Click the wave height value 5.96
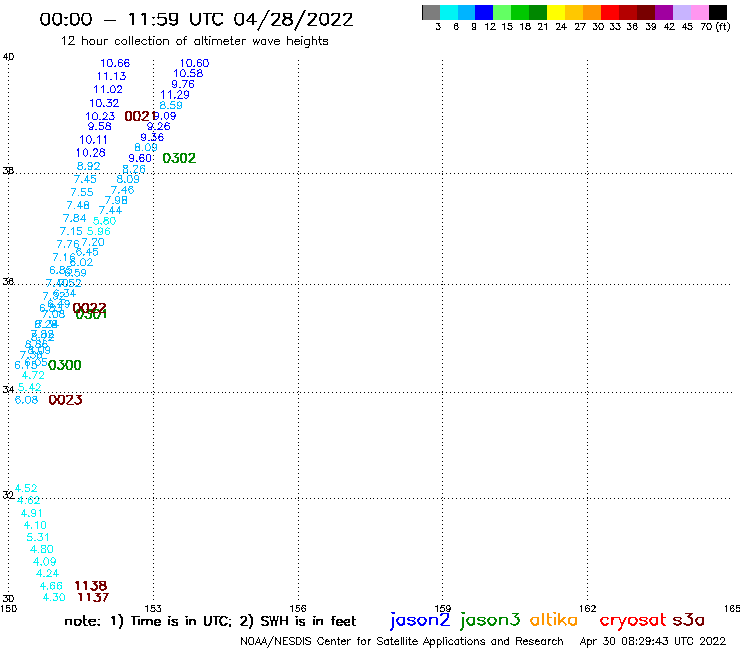The height and width of the screenshot is (650, 740). (x=99, y=231)
